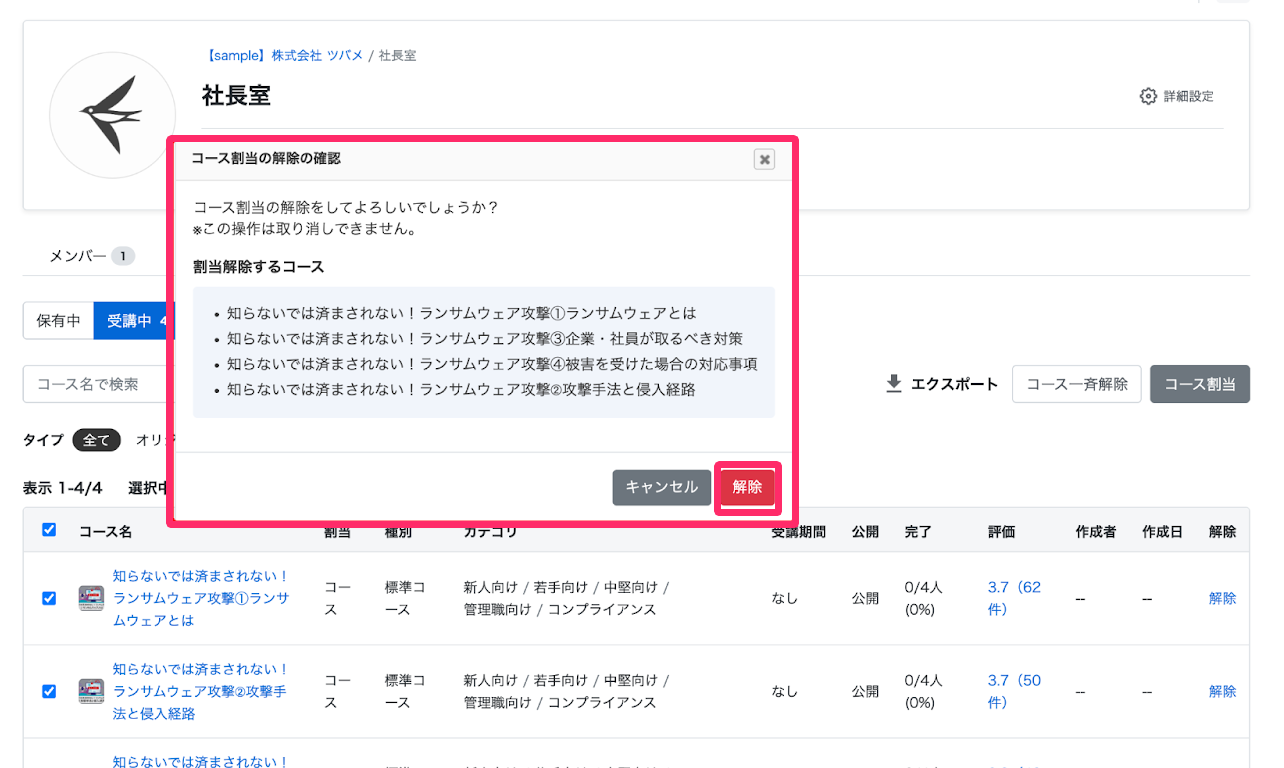Click キャンセル in the dialog
Image resolution: width=1284 pixels, height=768 pixels.
(x=662, y=487)
